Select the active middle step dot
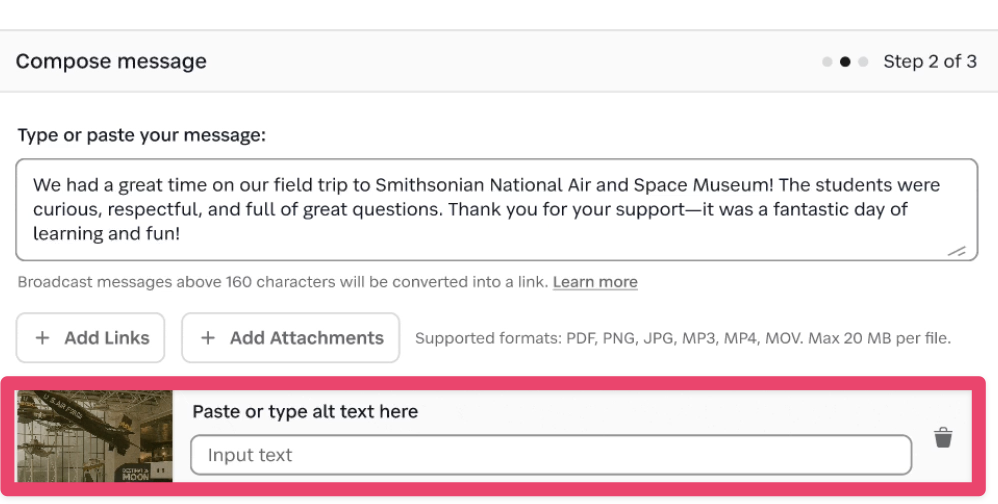998x504 pixels. pos(845,62)
